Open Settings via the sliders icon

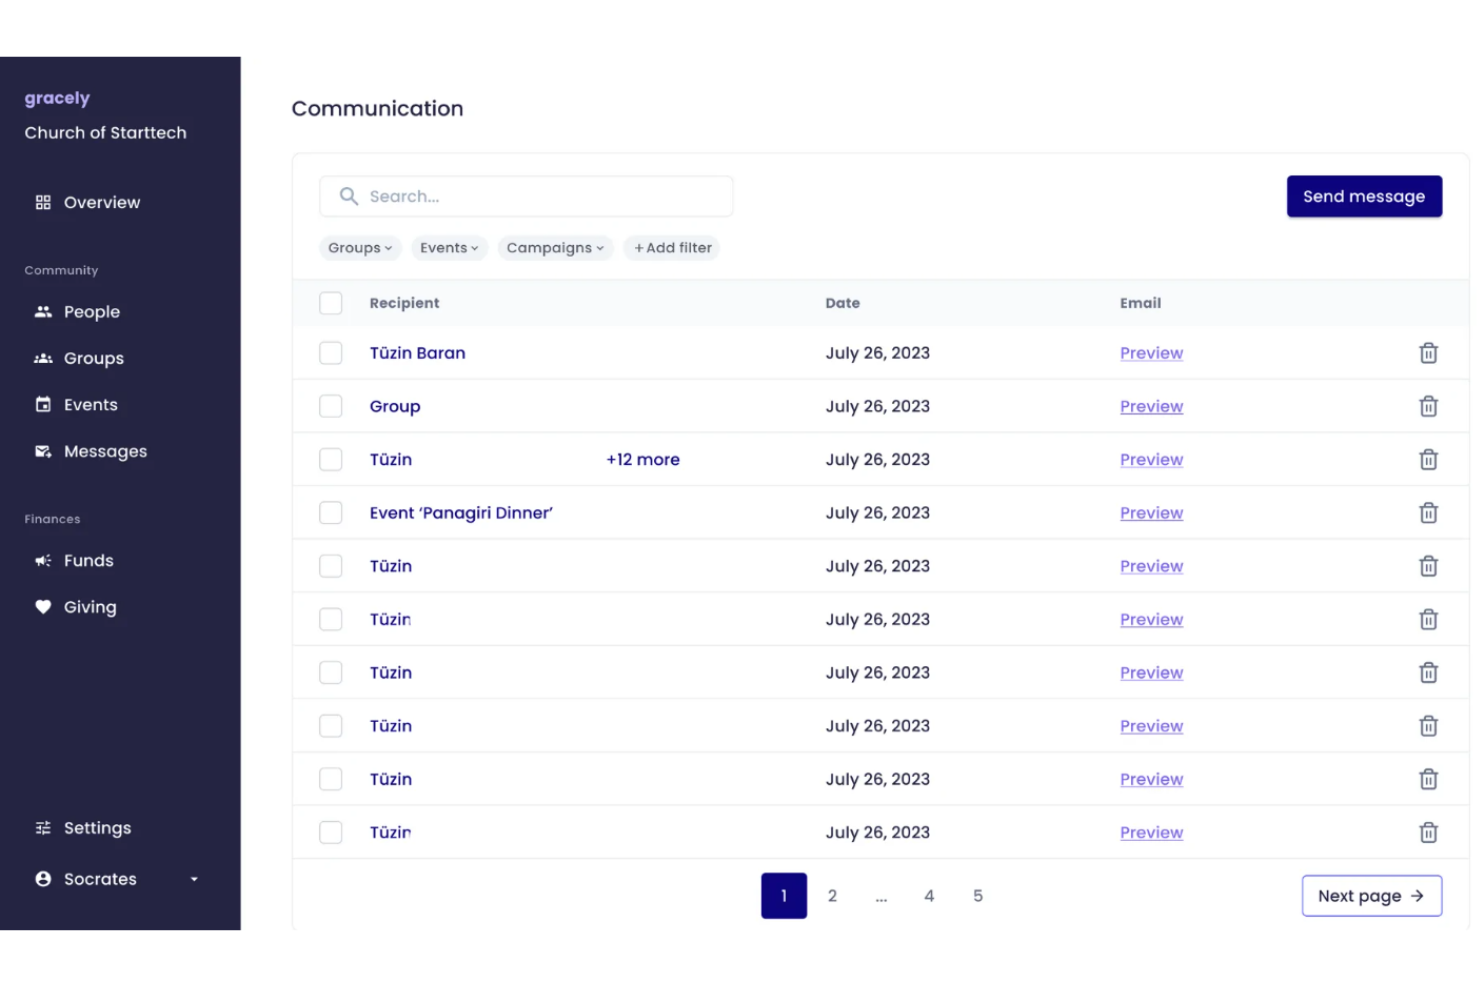point(43,827)
